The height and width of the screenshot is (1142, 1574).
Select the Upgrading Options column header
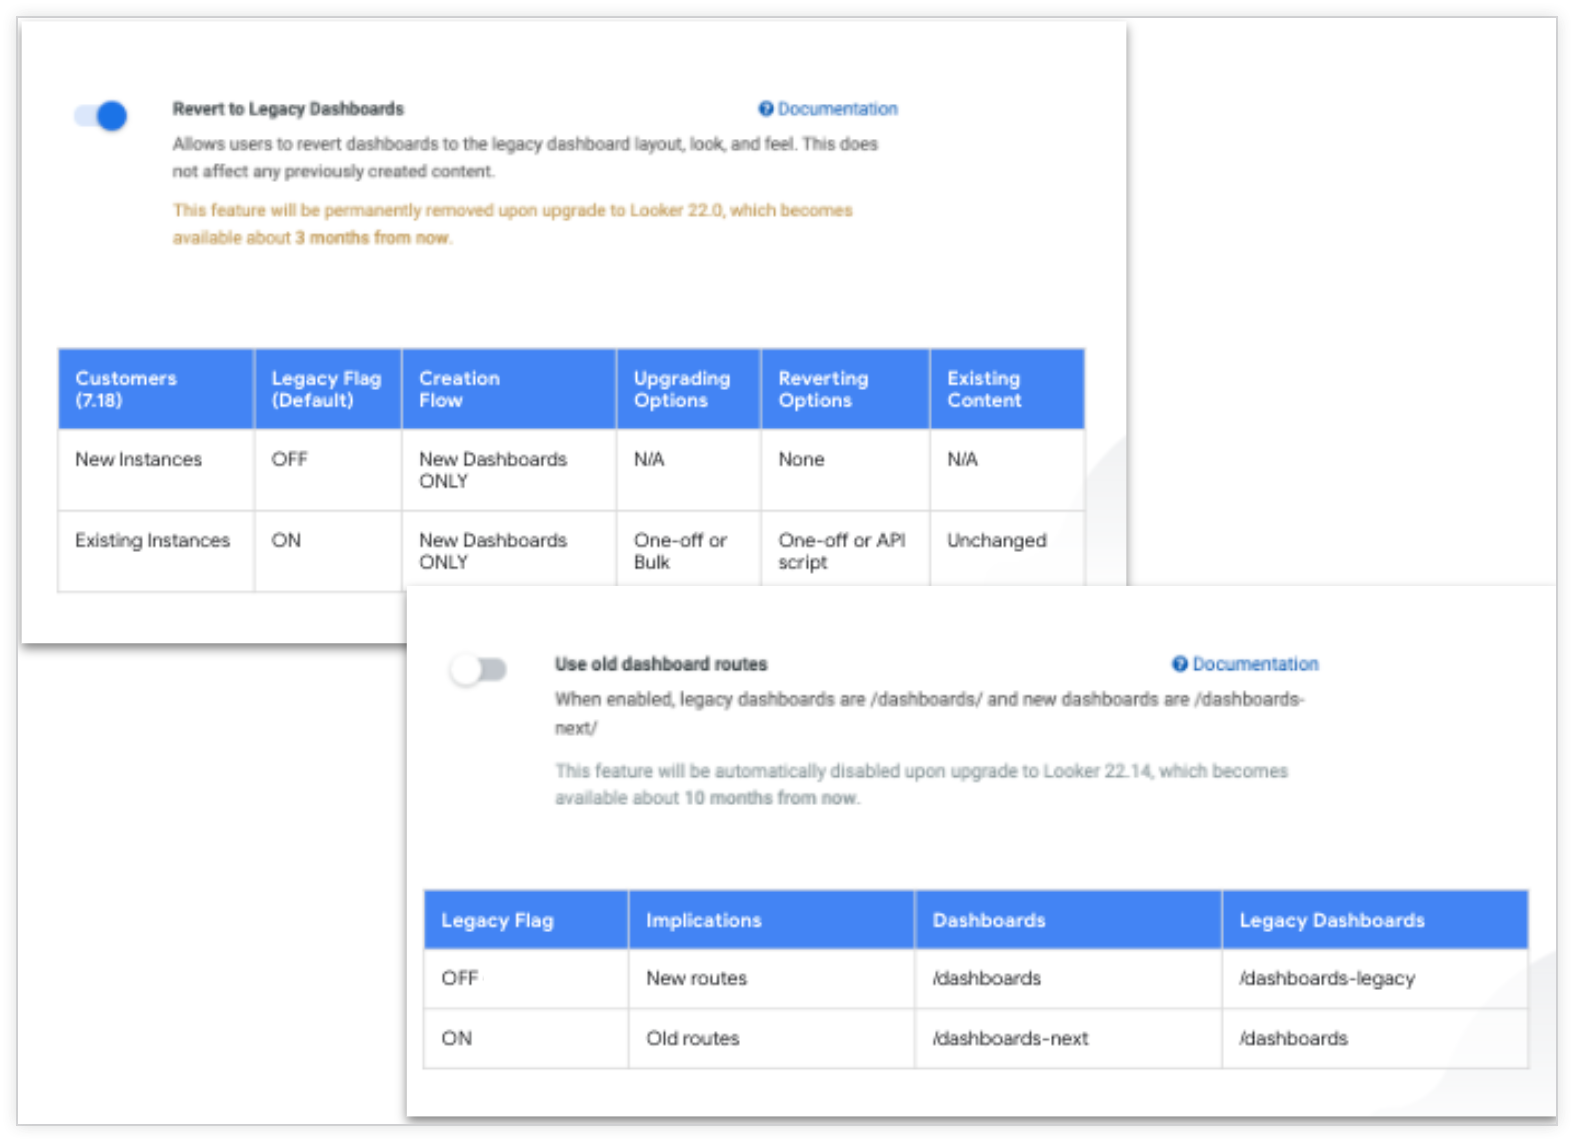(x=682, y=389)
